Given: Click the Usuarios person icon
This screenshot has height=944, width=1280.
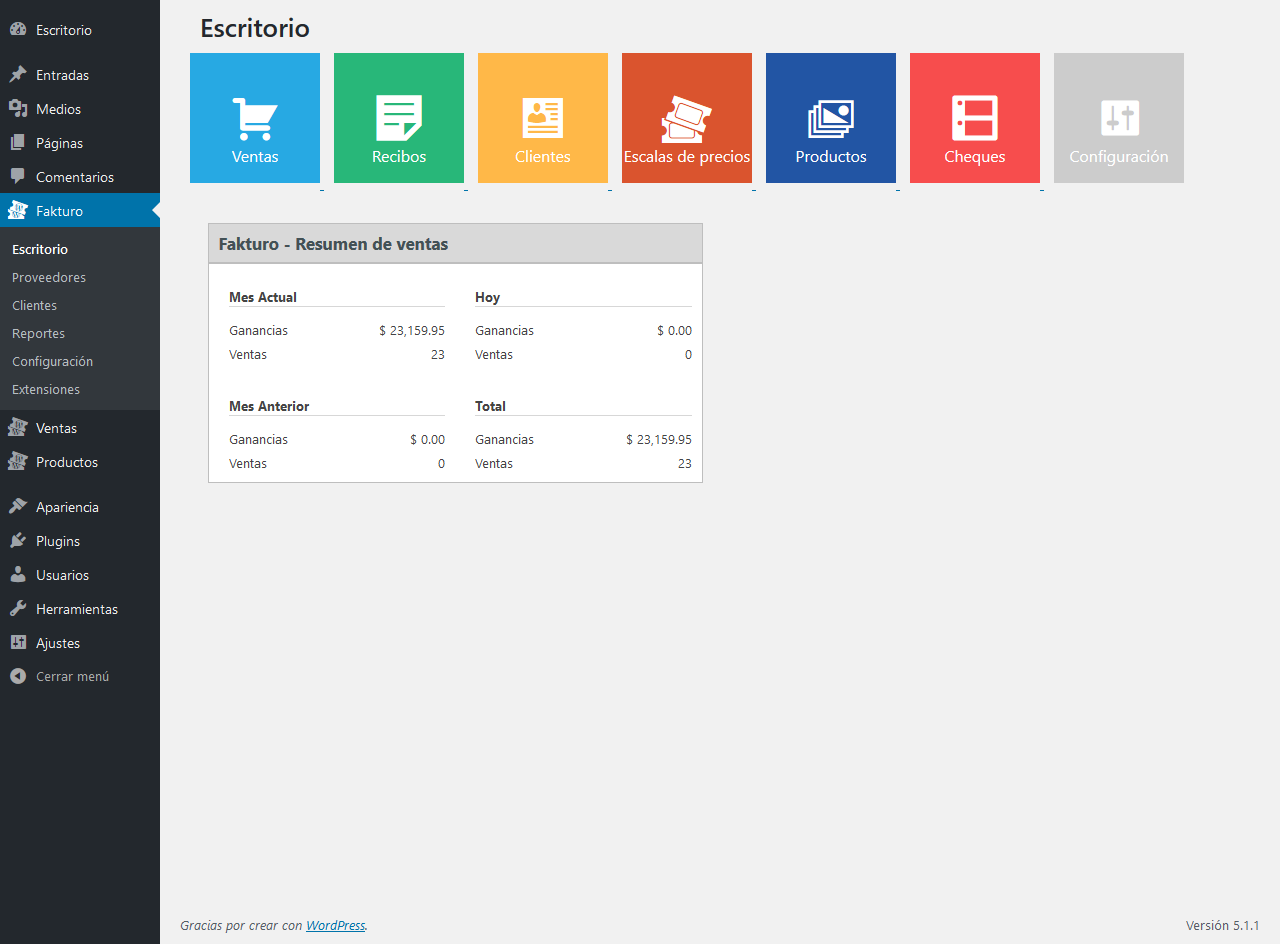Looking at the screenshot, I should pos(18,575).
